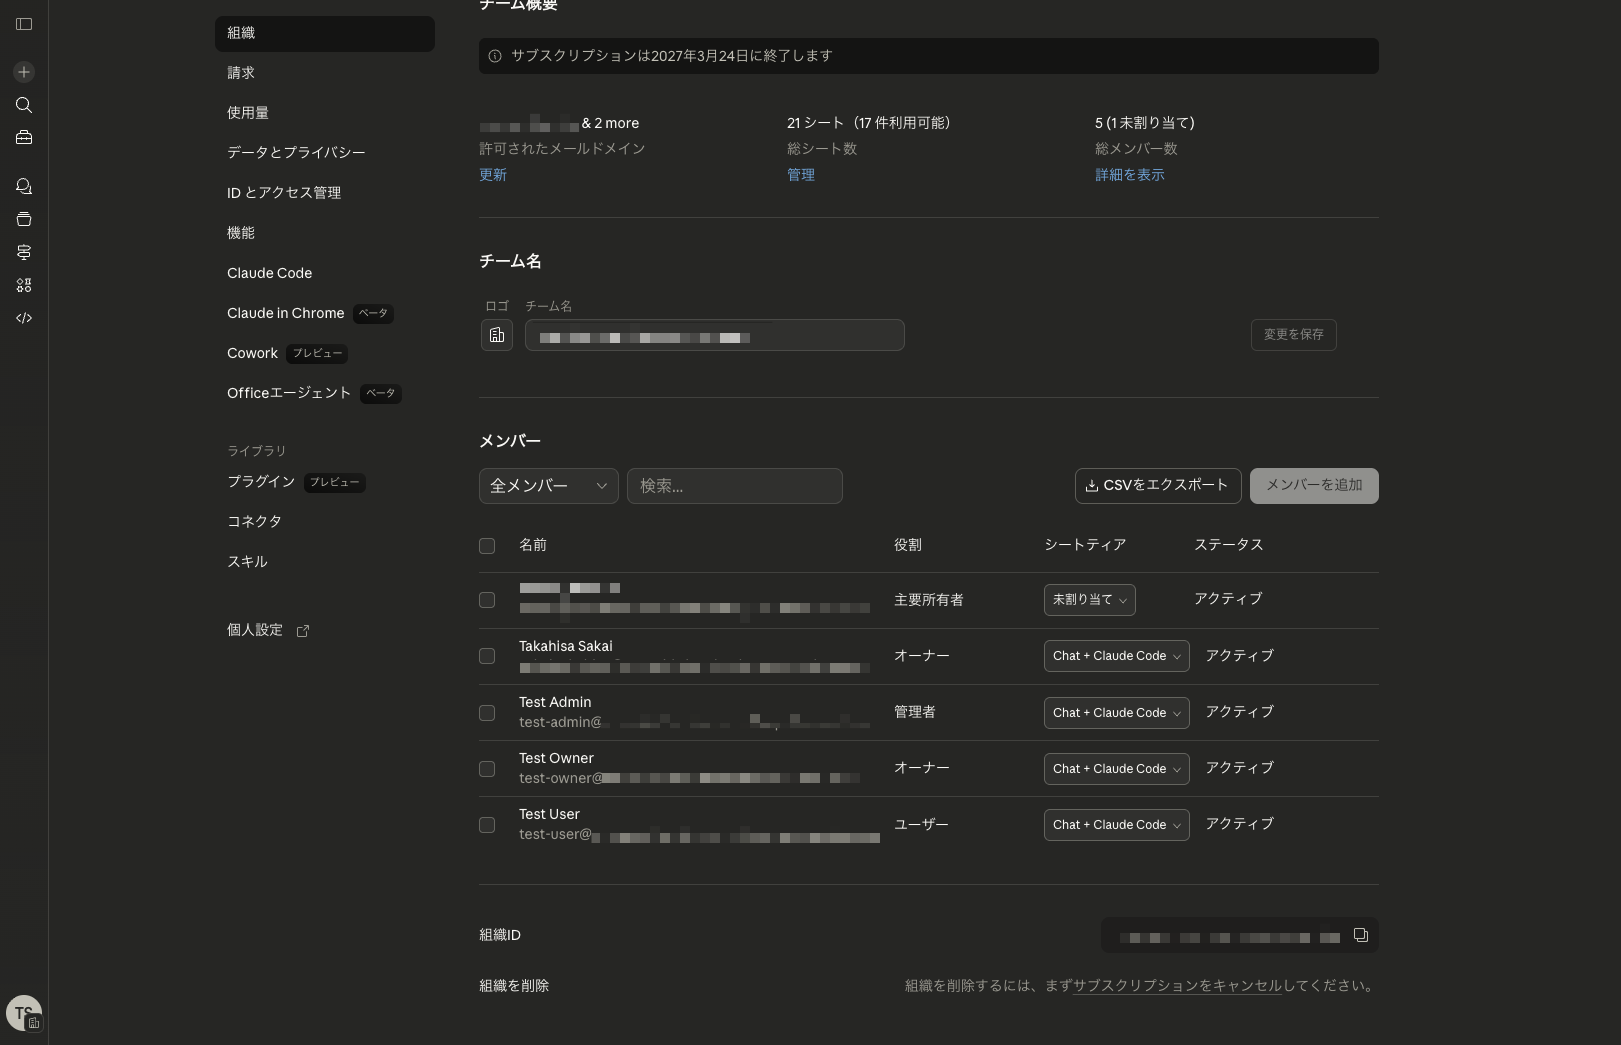Follow the サブスクリプションをキャンセル link
This screenshot has height=1045, width=1621.
(x=1177, y=986)
